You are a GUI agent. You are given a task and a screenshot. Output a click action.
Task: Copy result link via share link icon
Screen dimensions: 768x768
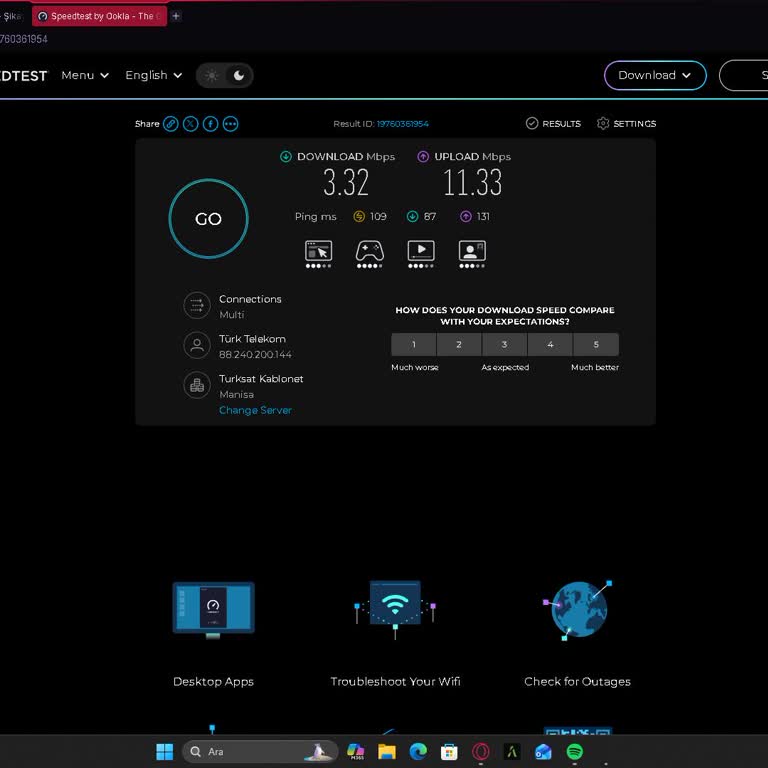tap(170, 124)
